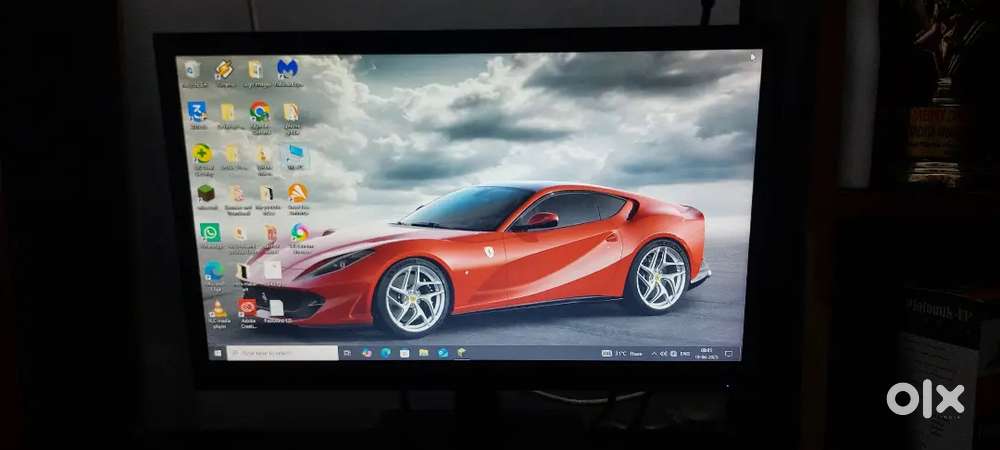Launch Adobe Creative Cloud shortcut
The image size is (1000, 450).
point(247,308)
